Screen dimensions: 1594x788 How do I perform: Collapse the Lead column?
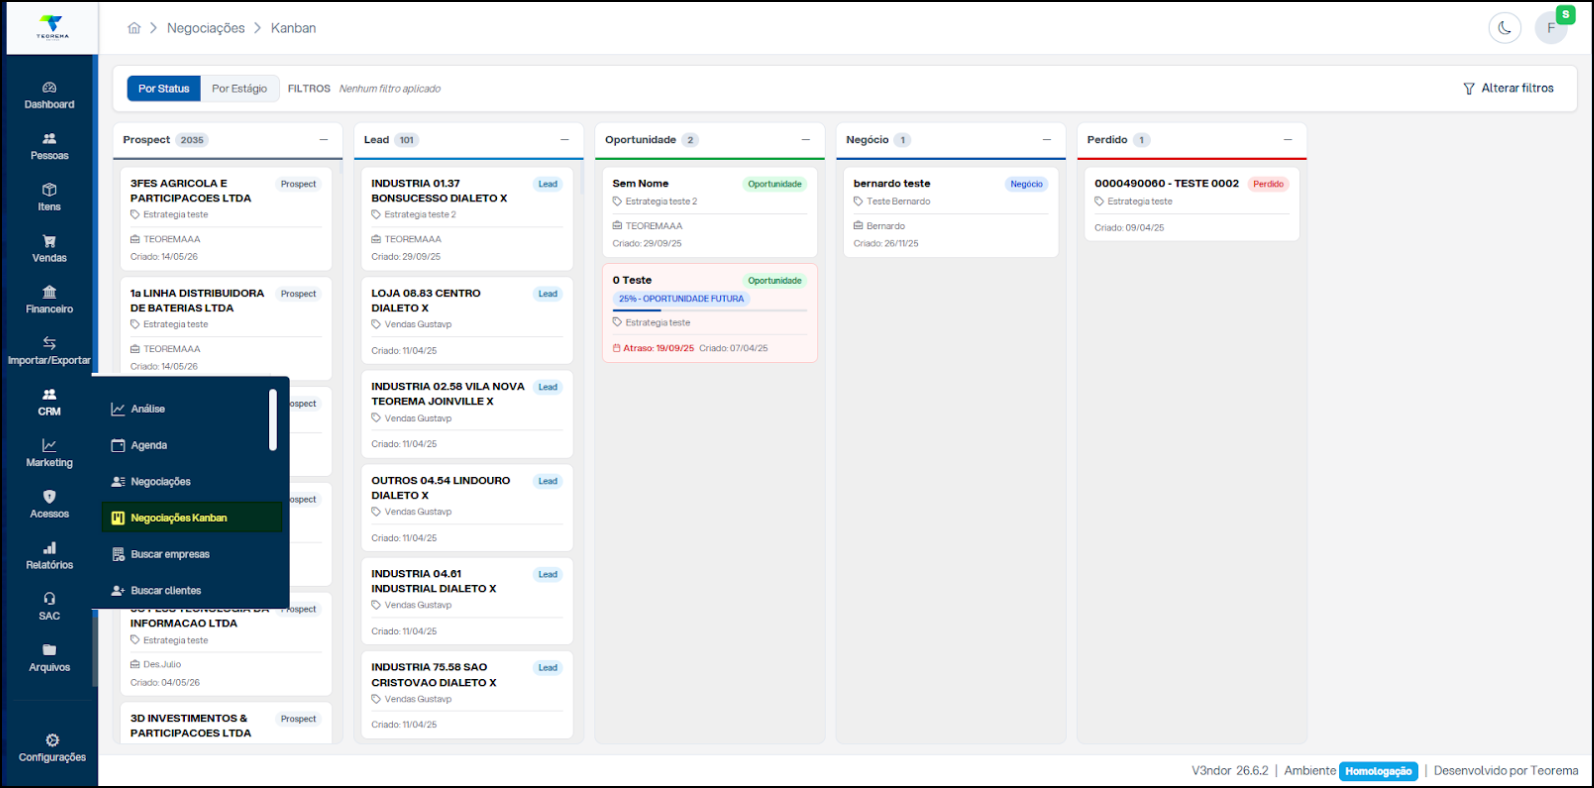pyautogui.click(x=564, y=140)
